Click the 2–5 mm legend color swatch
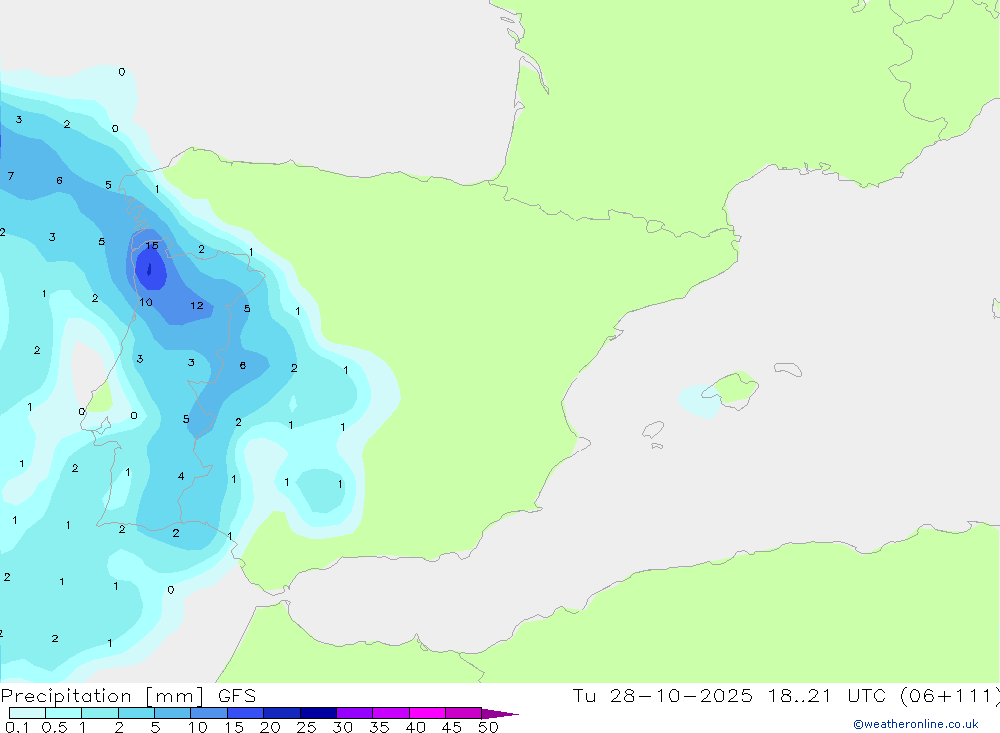1000x733 pixels. [x=136, y=713]
